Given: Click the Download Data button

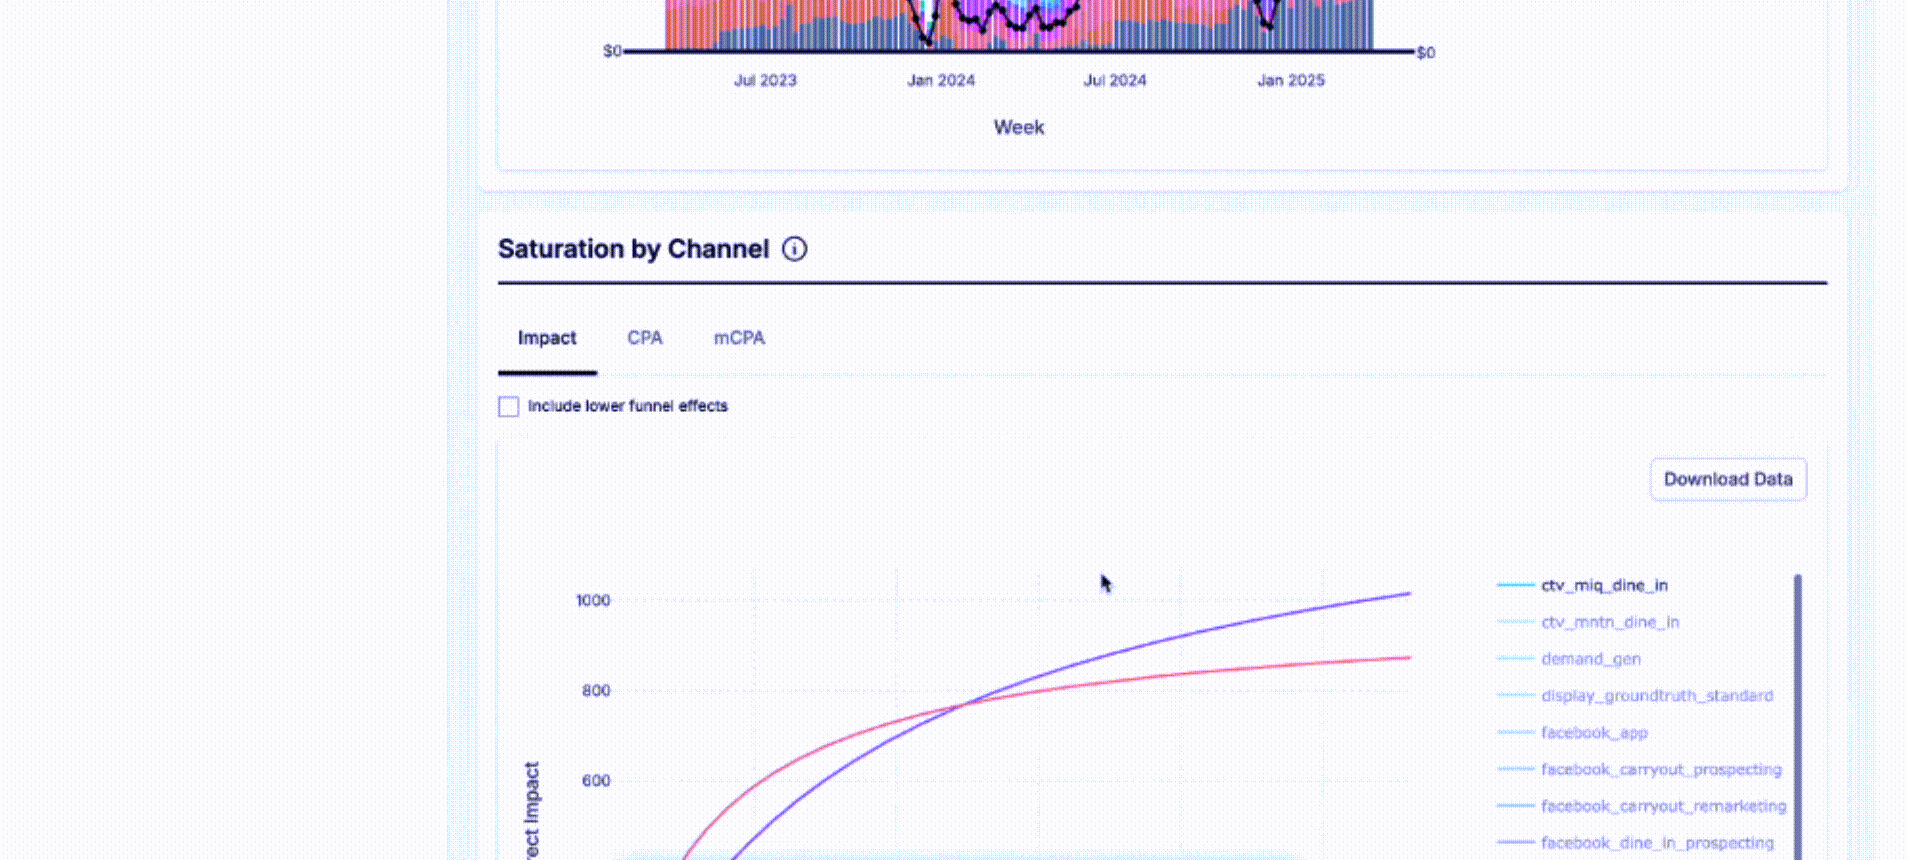Looking at the screenshot, I should pos(1727,480).
